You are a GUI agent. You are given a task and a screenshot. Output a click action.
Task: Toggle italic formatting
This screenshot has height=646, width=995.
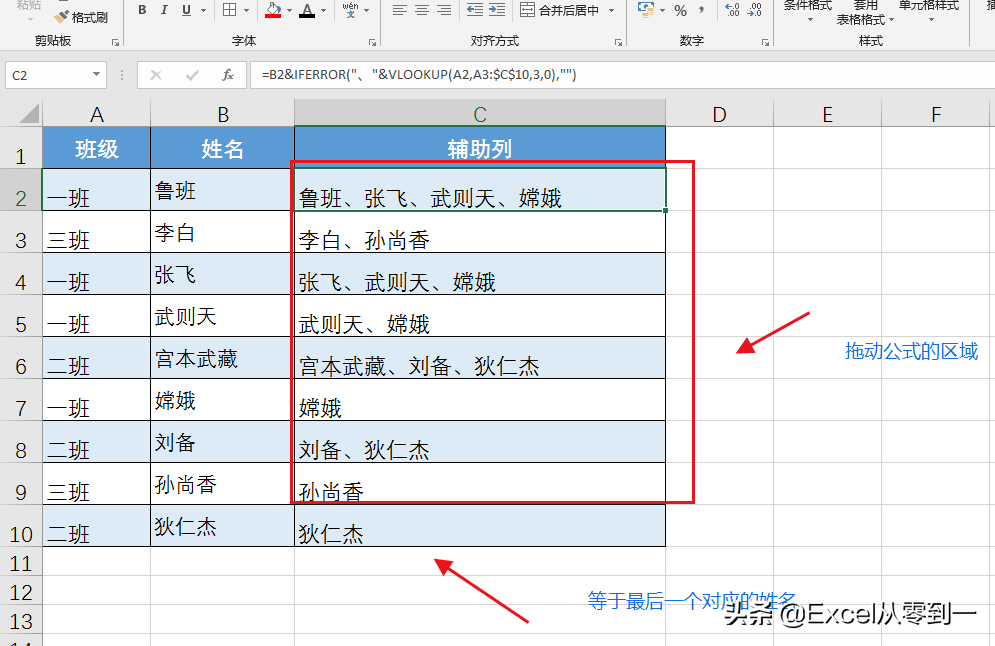(x=164, y=10)
